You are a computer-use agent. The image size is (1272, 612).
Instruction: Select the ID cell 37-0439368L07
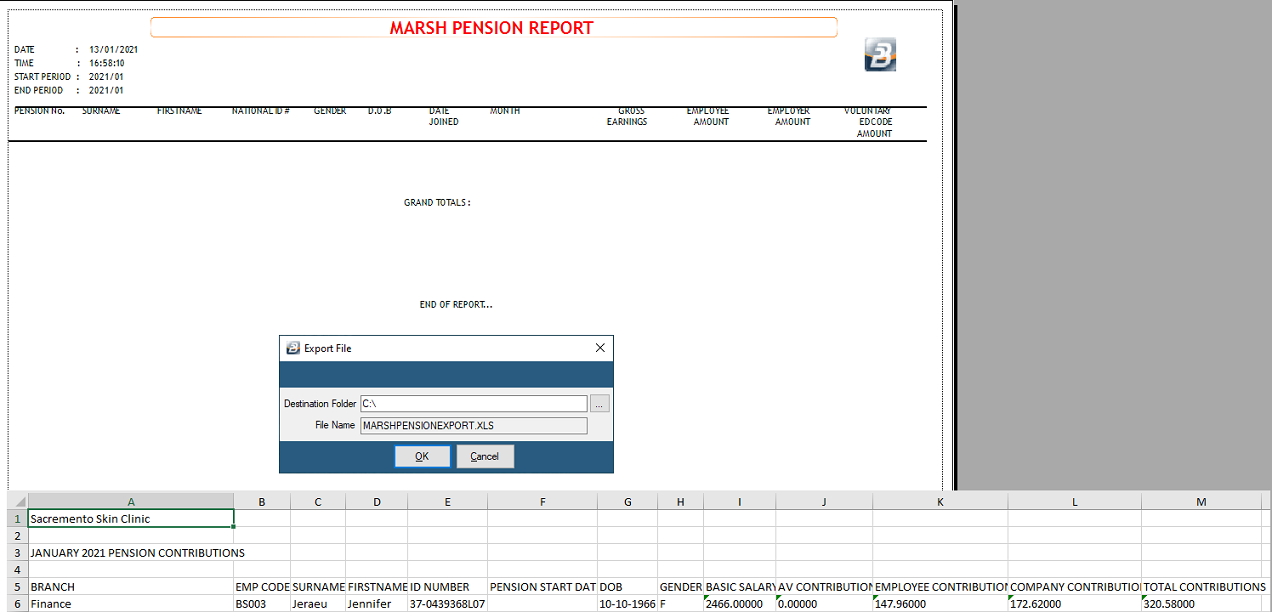pyautogui.click(x=447, y=604)
